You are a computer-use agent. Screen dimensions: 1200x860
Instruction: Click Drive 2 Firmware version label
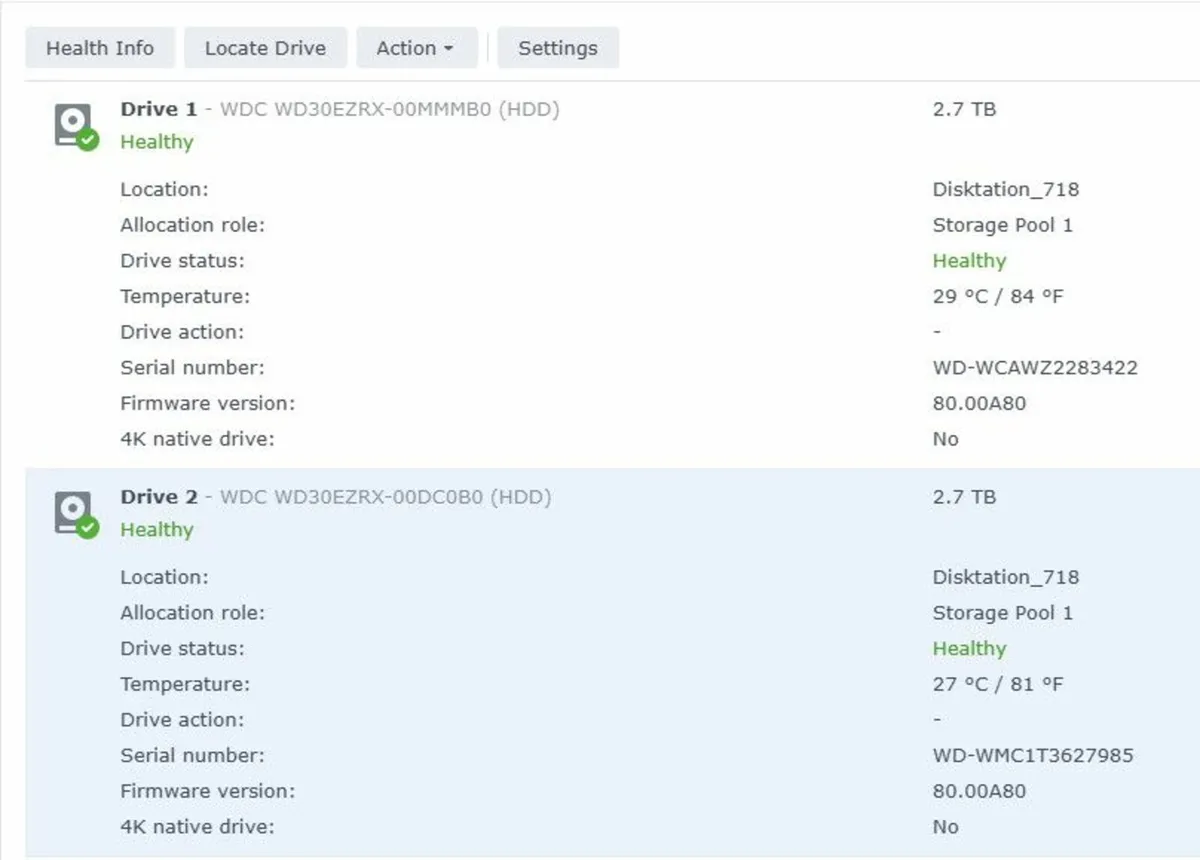tap(207, 792)
